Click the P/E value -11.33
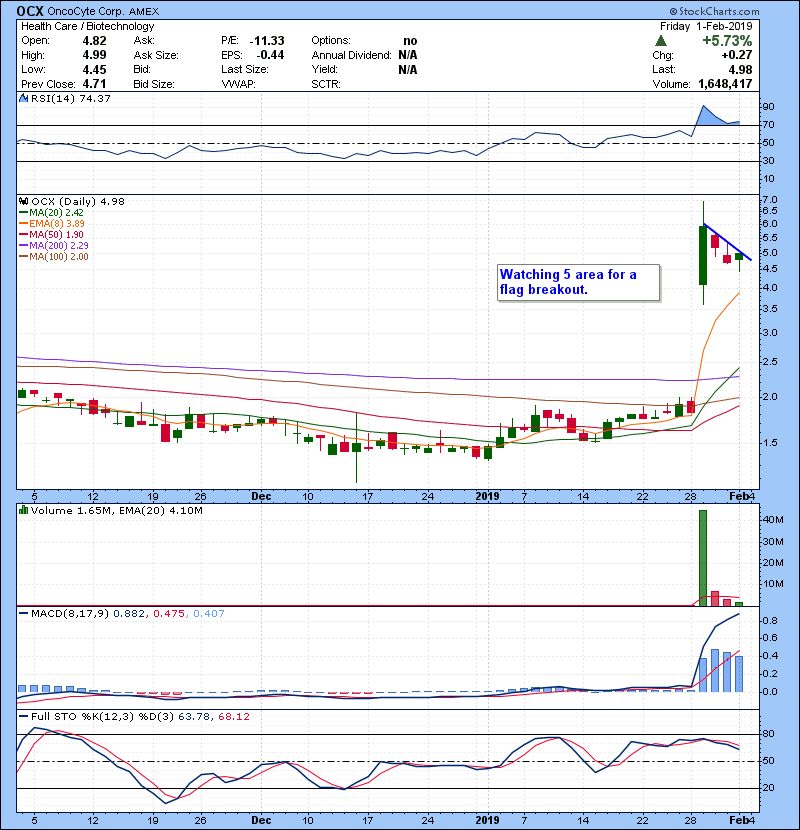Screen dimensions: 800x830 pos(267,41)
